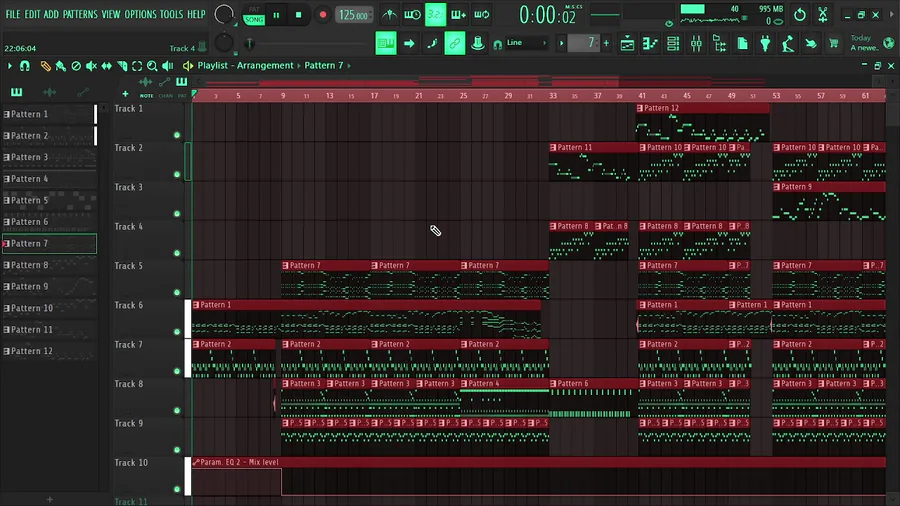Screen dimensions: 900x506
Task: Open the plugin picker plug icon
Action: pos(765,43)
